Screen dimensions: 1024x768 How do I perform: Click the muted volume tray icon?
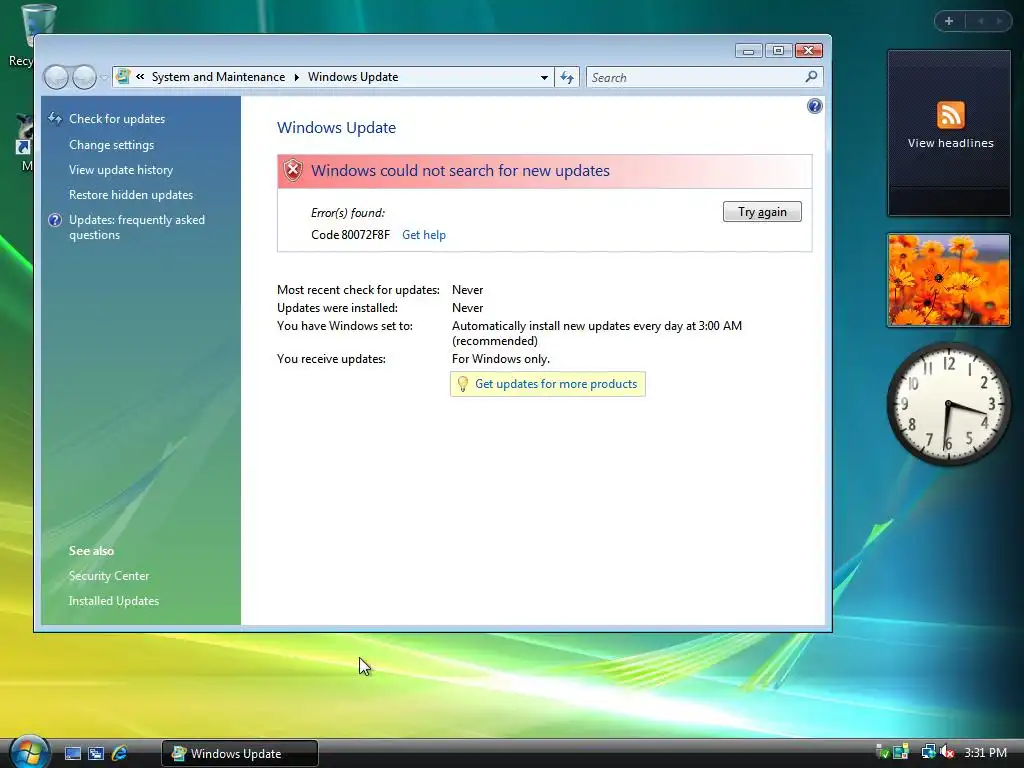pos(946,752)
